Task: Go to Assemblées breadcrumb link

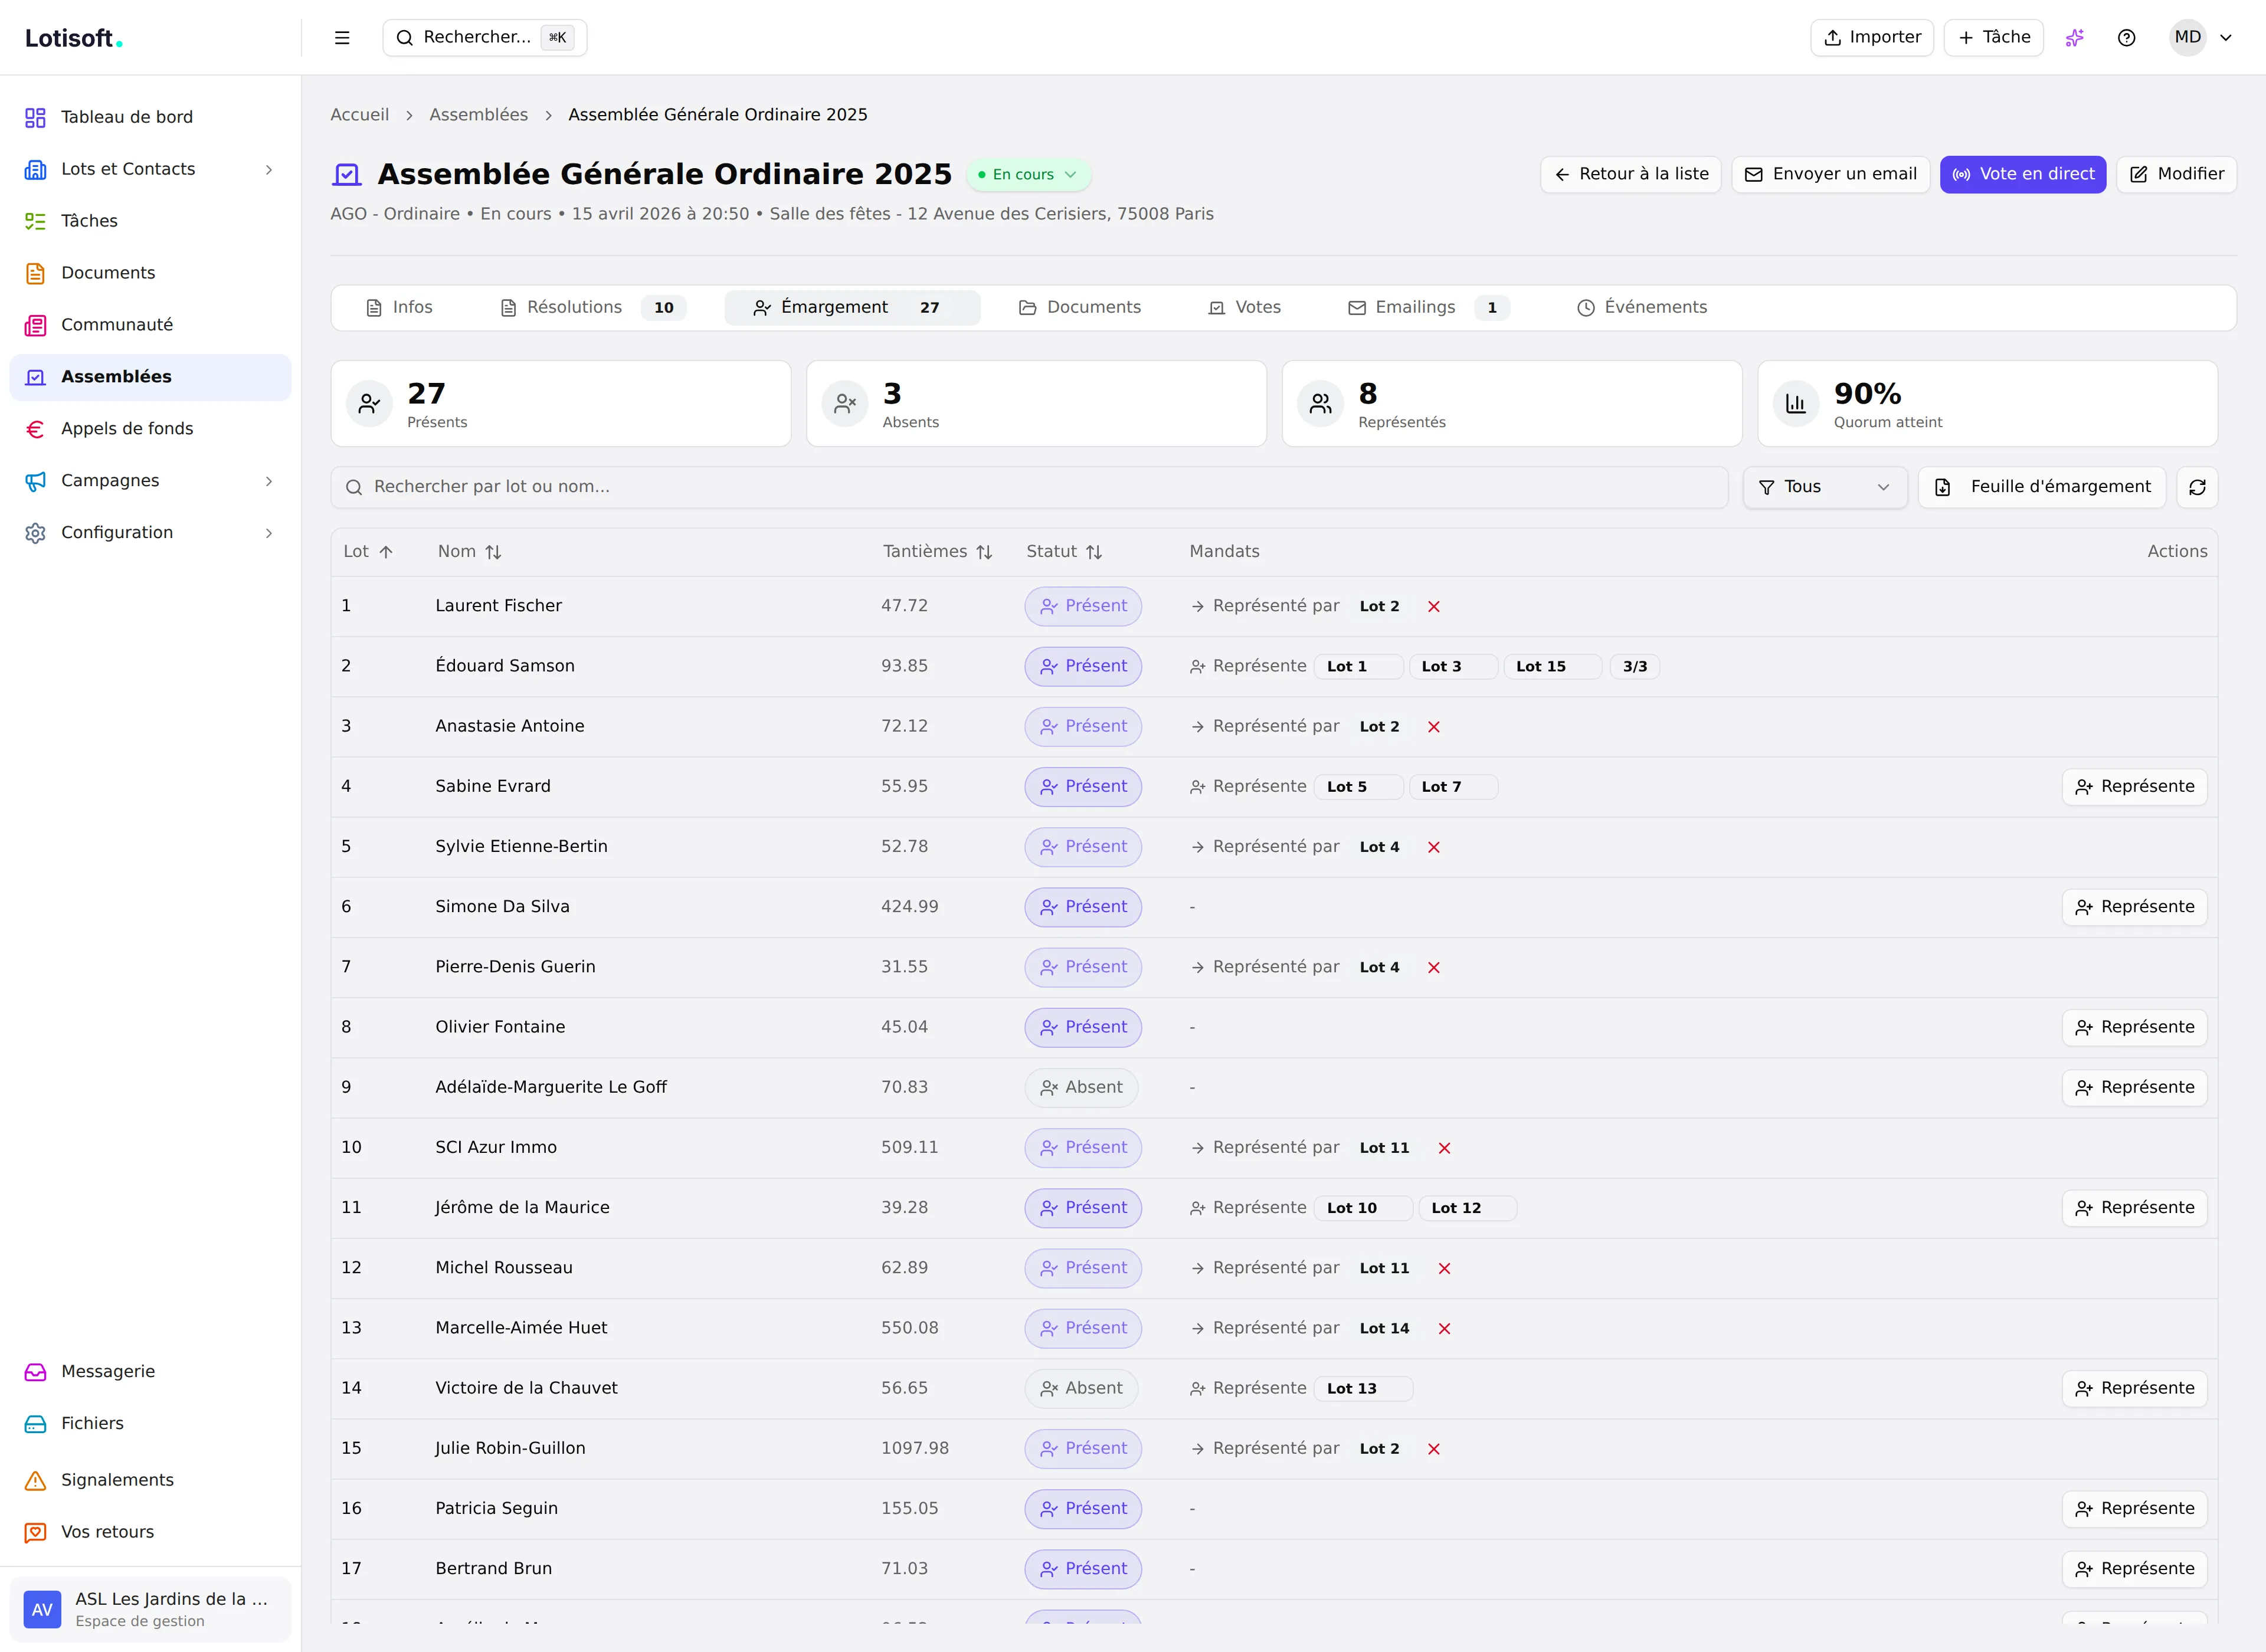Action: pyautogui.click(x=479, y=115)
